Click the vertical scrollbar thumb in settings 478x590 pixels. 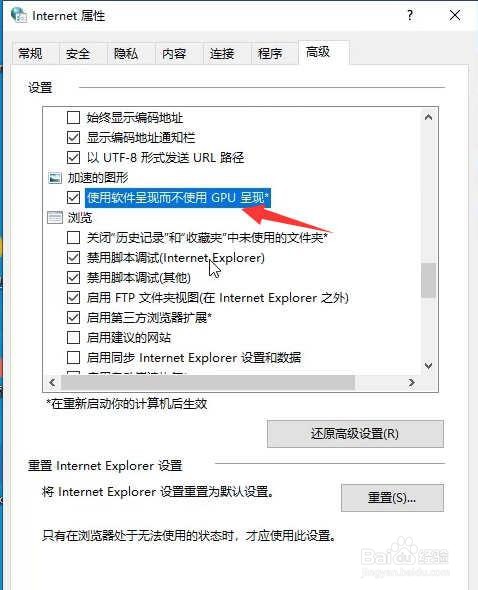tap(428, 280)
